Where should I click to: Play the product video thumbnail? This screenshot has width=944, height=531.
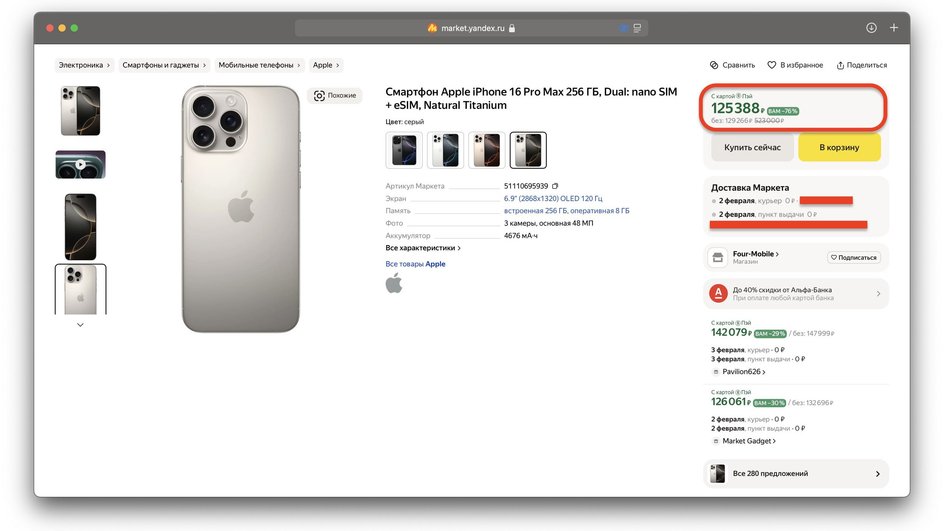pyautogui.click(x=80, y=165)
